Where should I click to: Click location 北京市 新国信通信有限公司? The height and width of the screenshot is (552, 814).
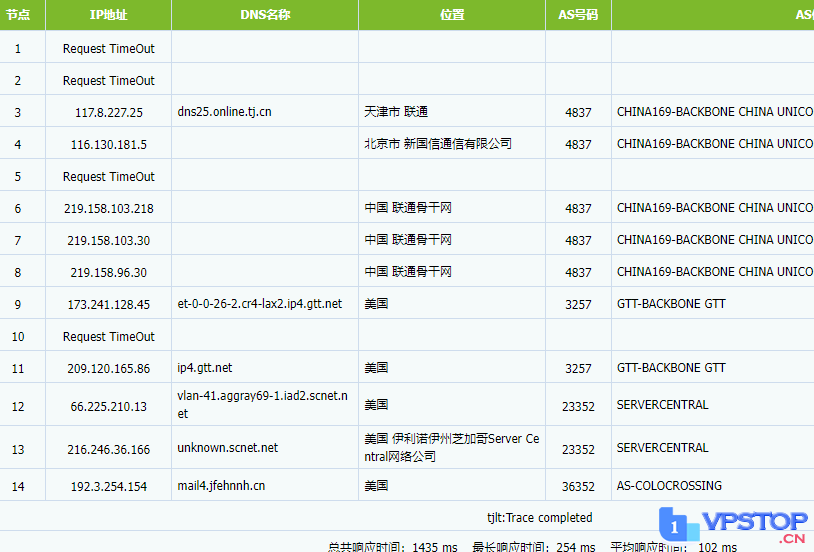coord(438,144)
